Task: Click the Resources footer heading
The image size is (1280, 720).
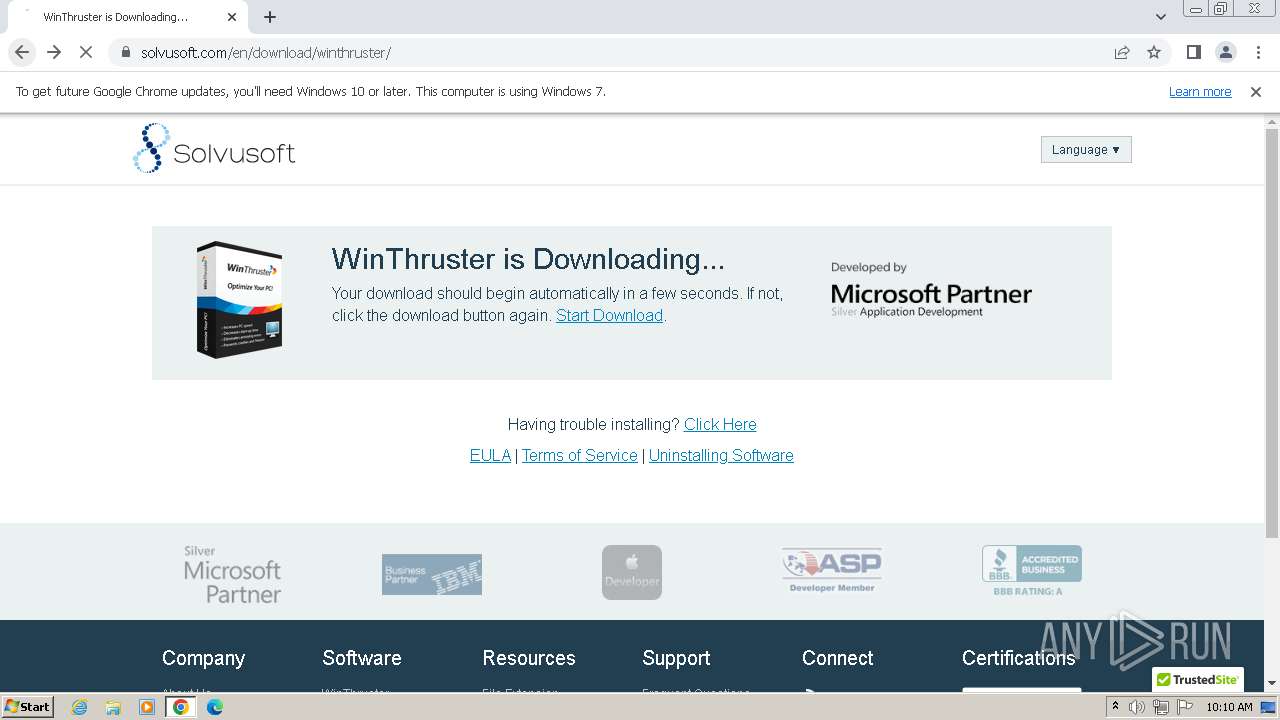Action: [x=529, y=658]
